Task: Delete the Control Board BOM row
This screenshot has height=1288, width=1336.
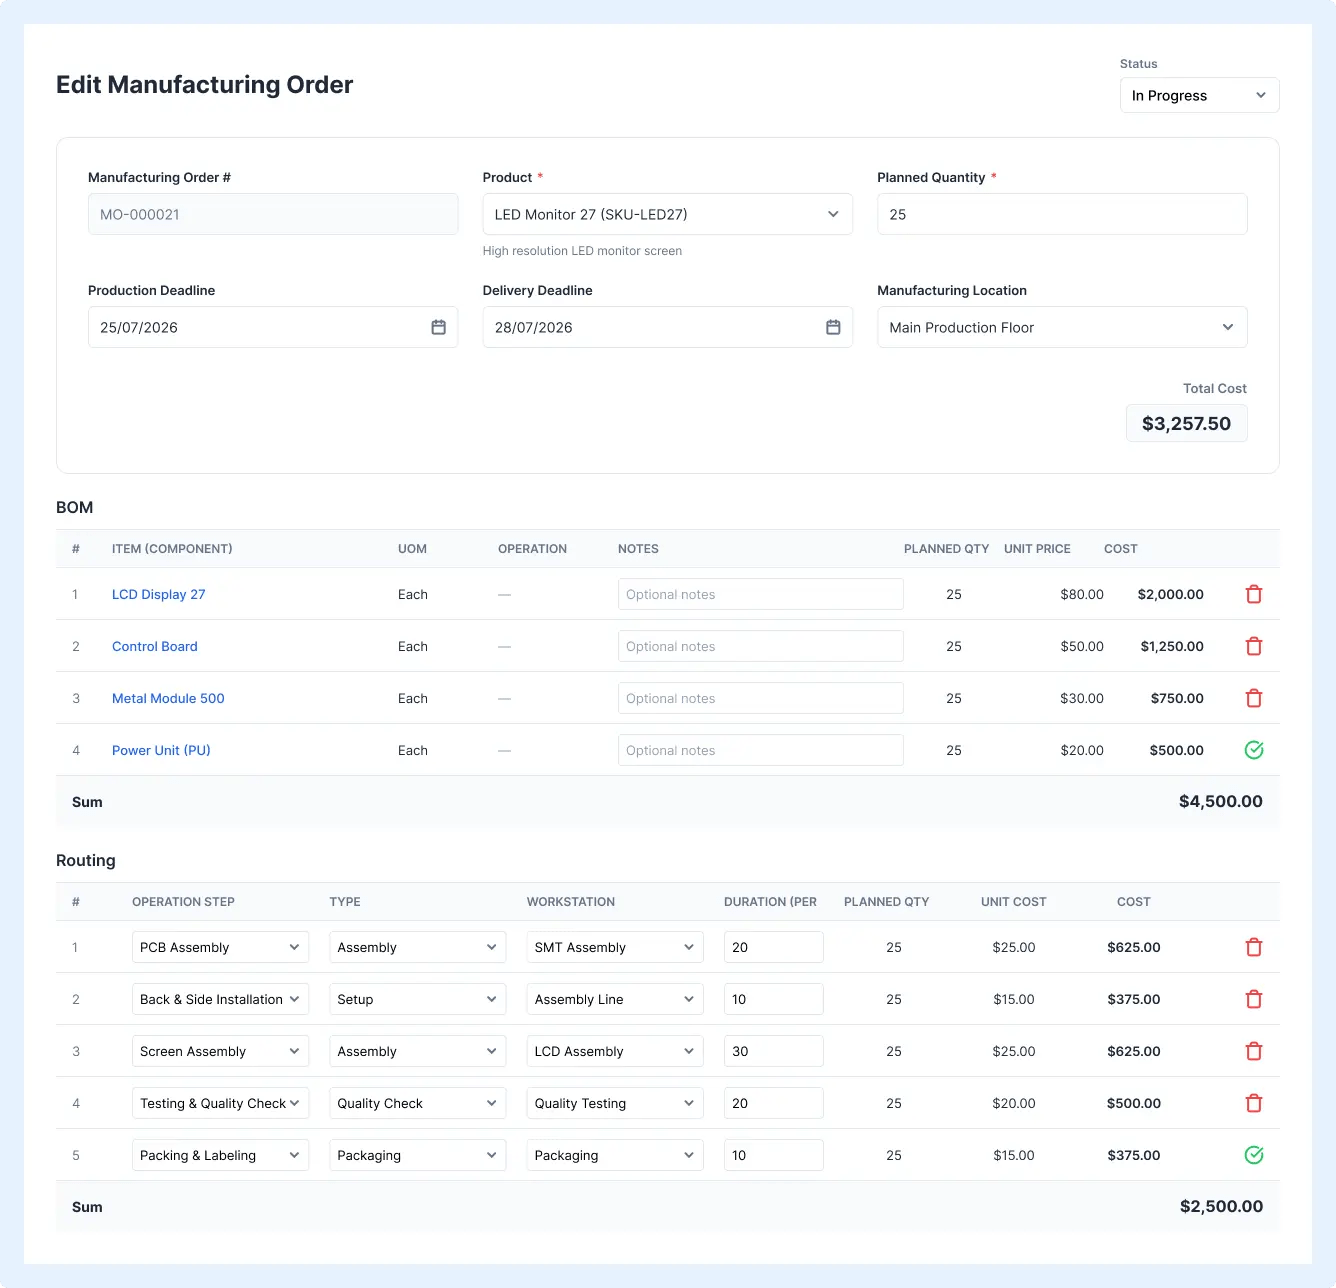Action: click(x=1253, y=646)
